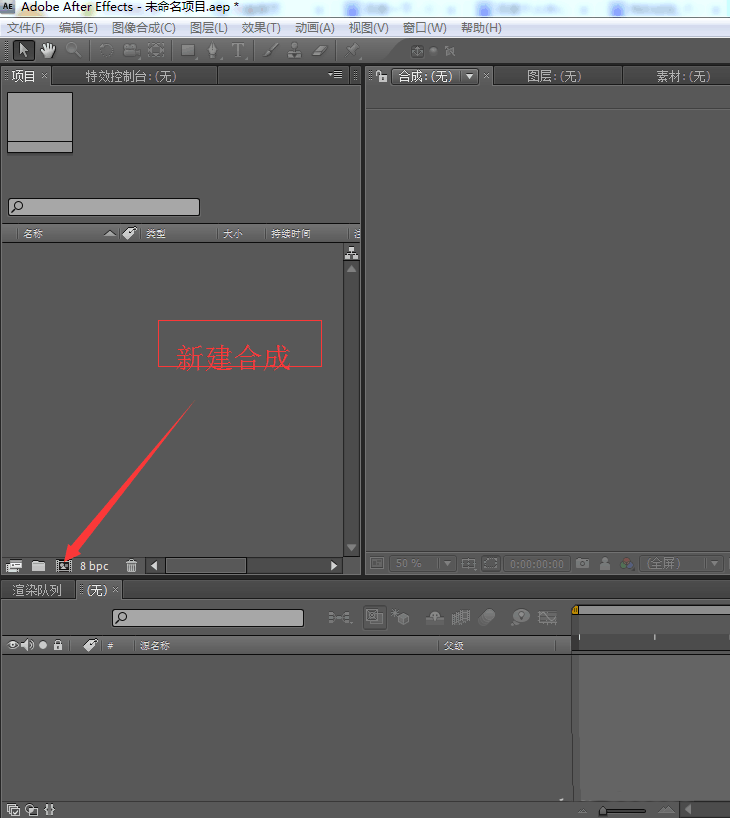Click the 持续时间 column header

[291, 233]
